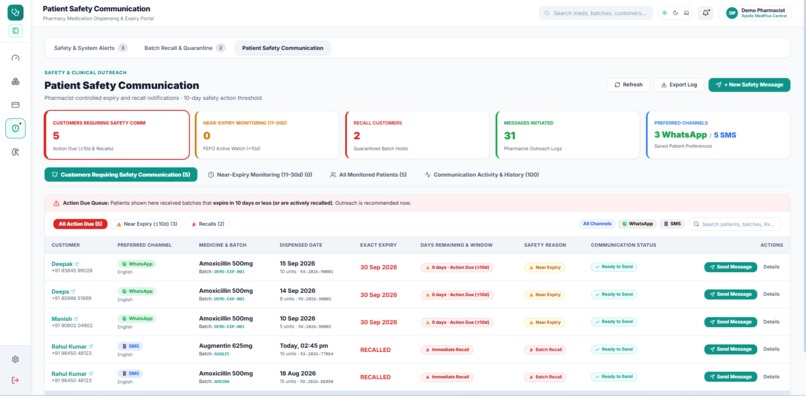The height and width of the screenshot is (396, 806).
Task: Open Safety & System Alerts tab
Action: click(x=90, y=48)
